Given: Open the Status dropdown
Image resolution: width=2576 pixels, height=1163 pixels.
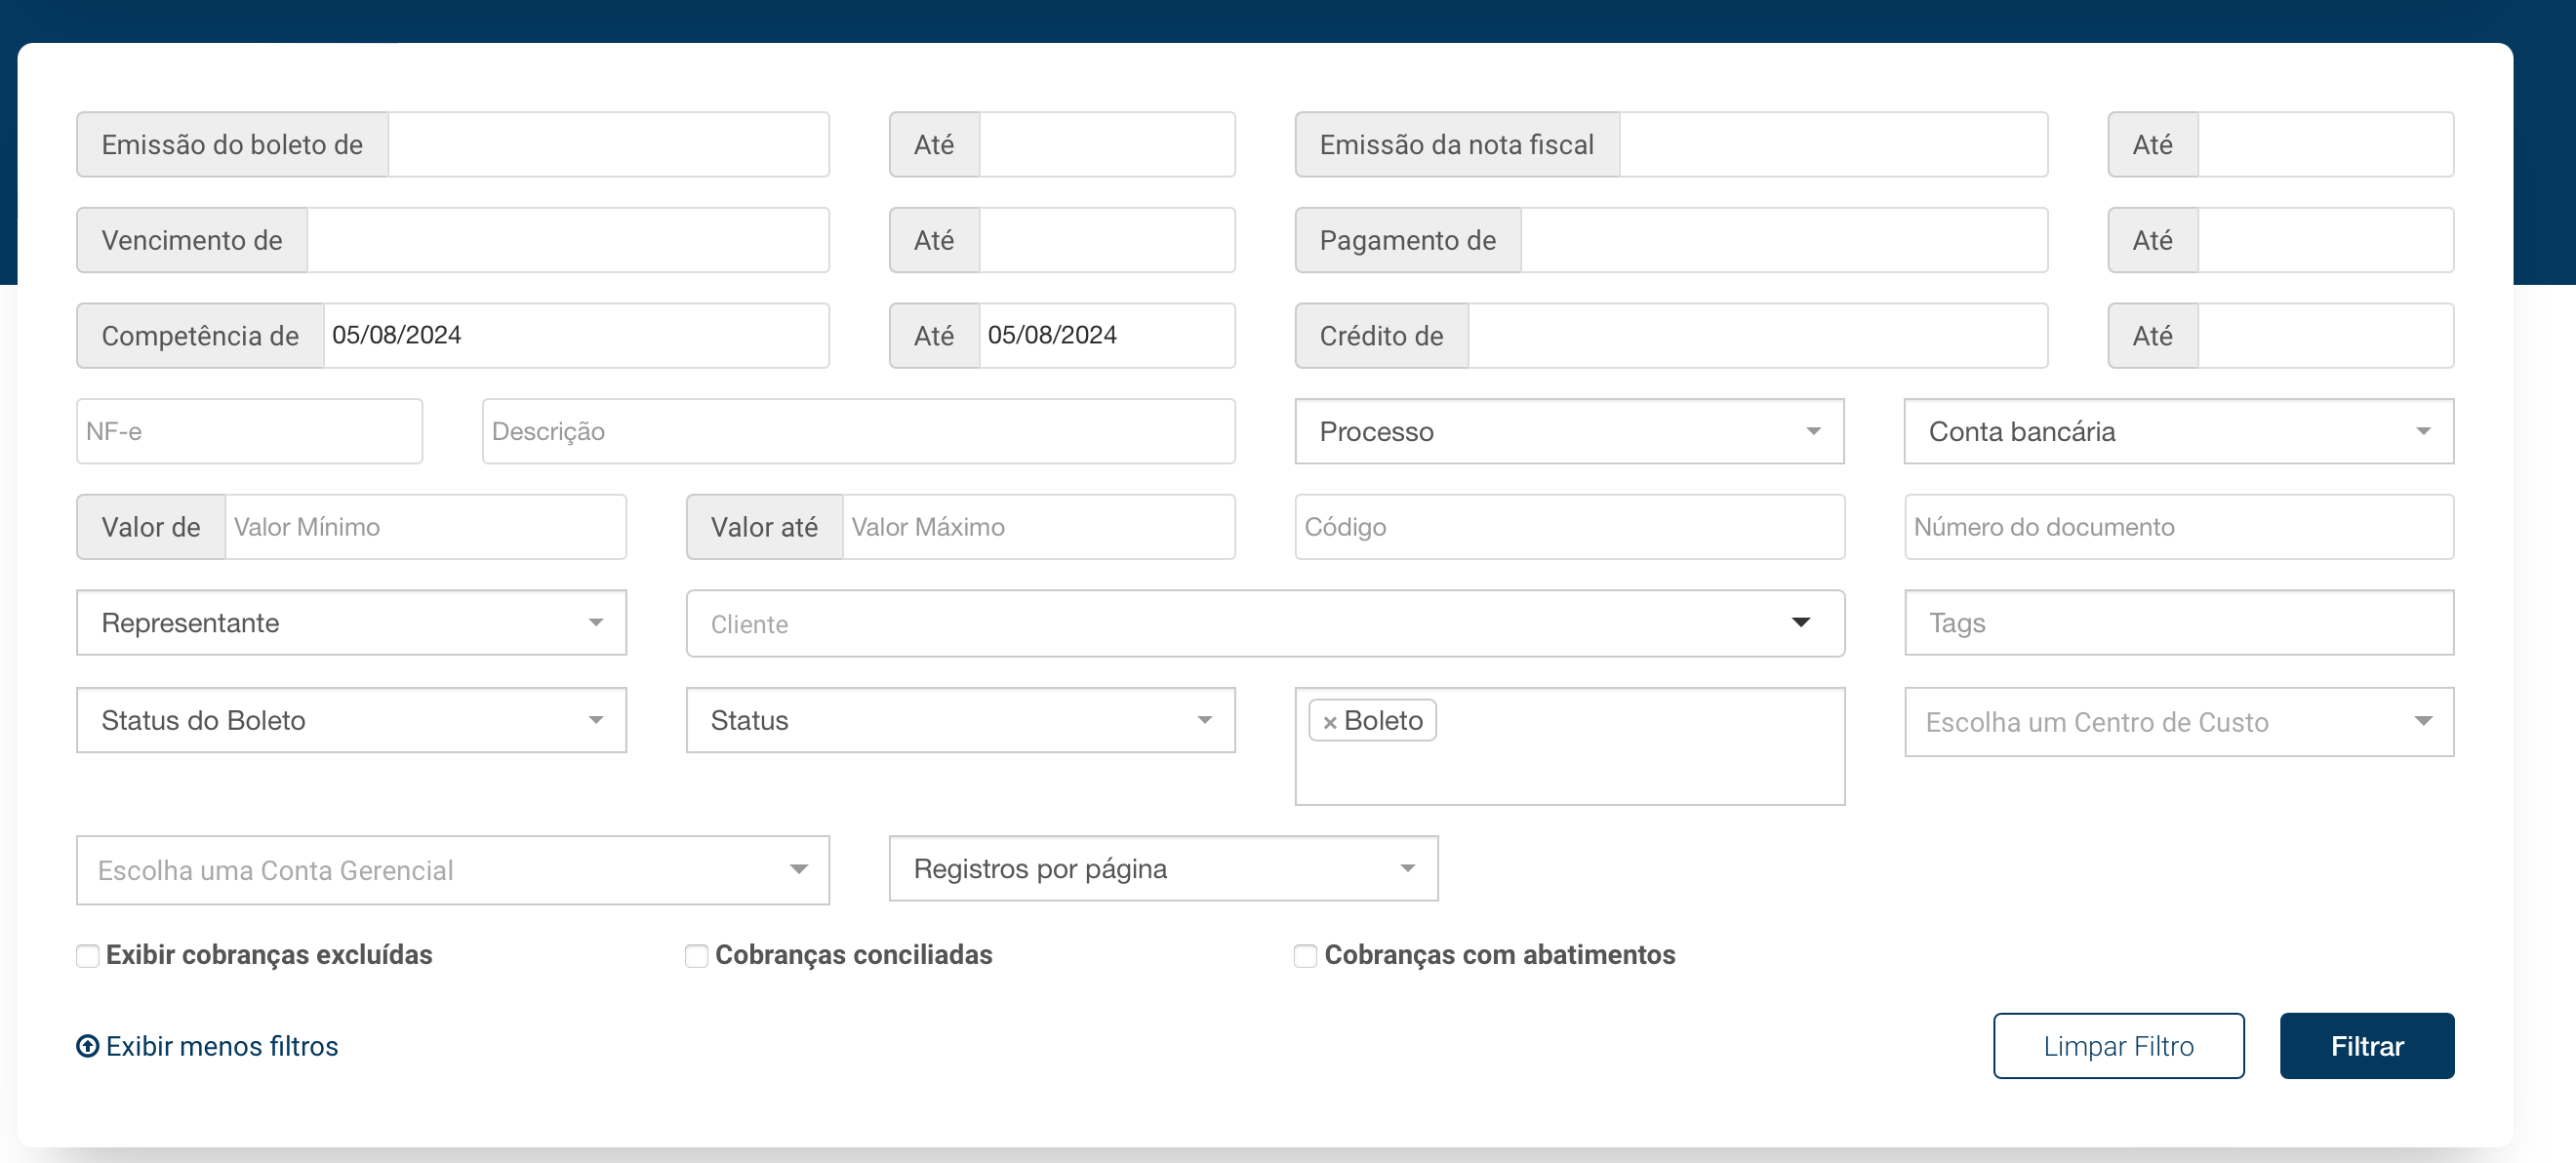Looking at the screenshot, I should click(x=960, y=719).
